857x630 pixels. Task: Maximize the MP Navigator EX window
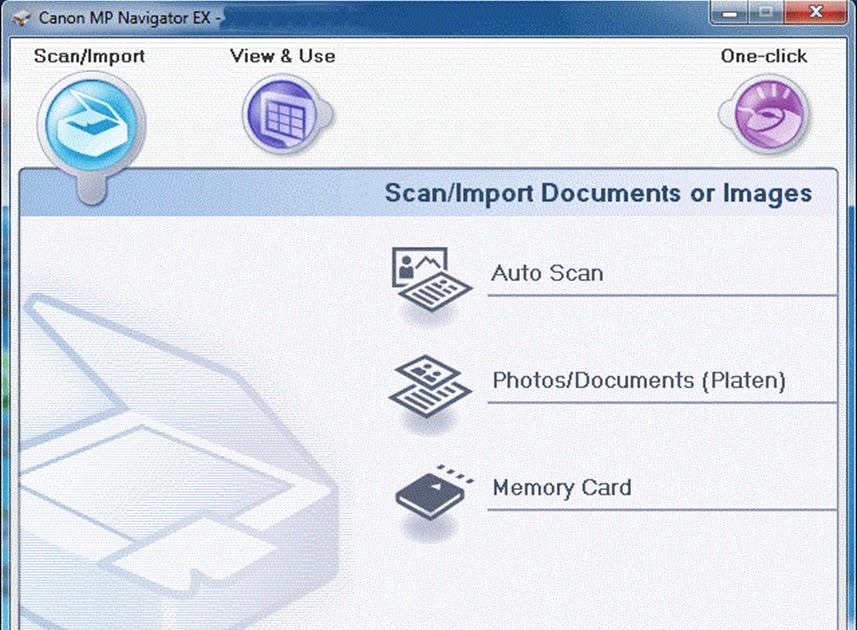(766, 12)
